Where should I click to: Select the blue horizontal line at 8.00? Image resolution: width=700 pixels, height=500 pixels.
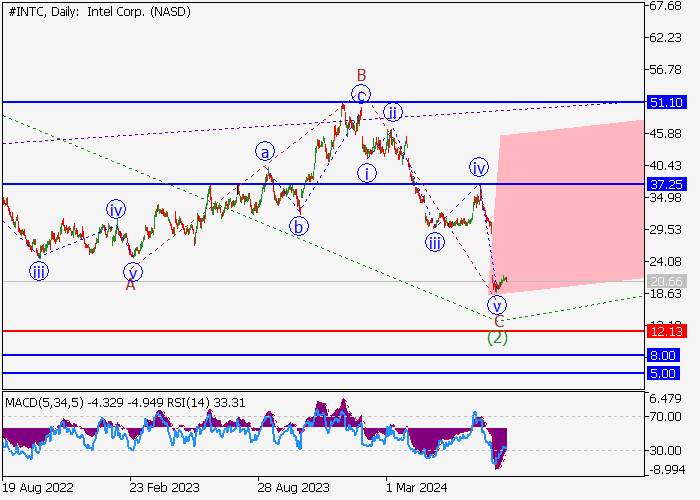[324, 355]
